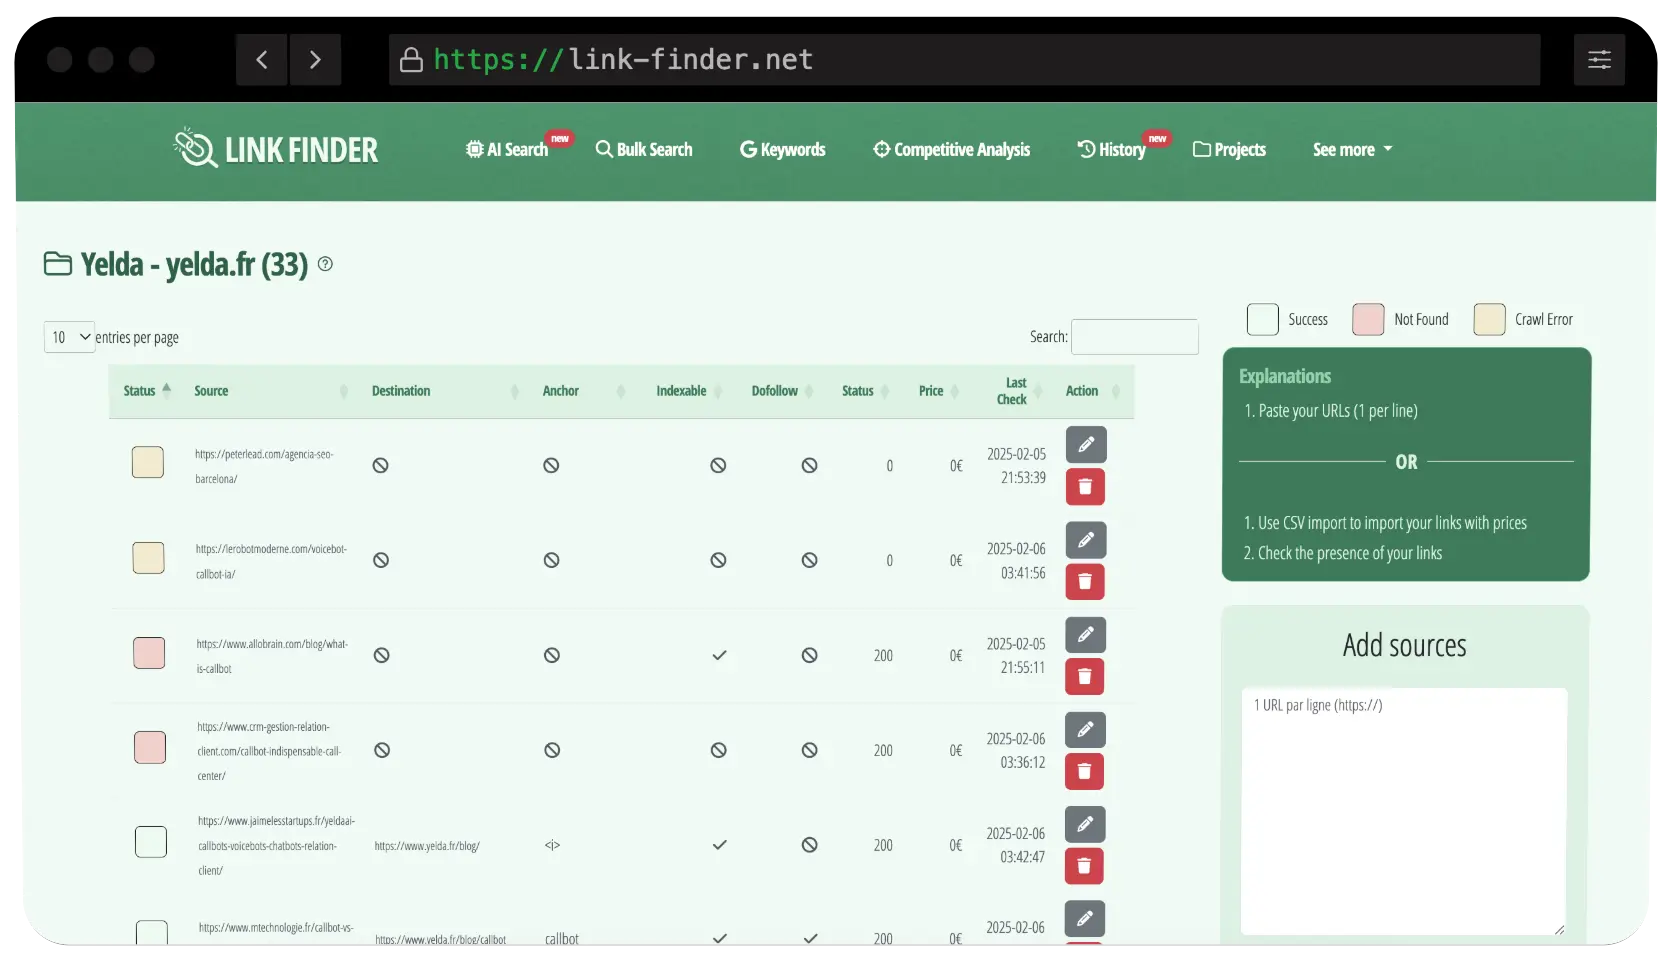Open yelda.fr/blog/ destination link
The width and height of the screenshot is (1672, 958).
[x=427, y=846]
